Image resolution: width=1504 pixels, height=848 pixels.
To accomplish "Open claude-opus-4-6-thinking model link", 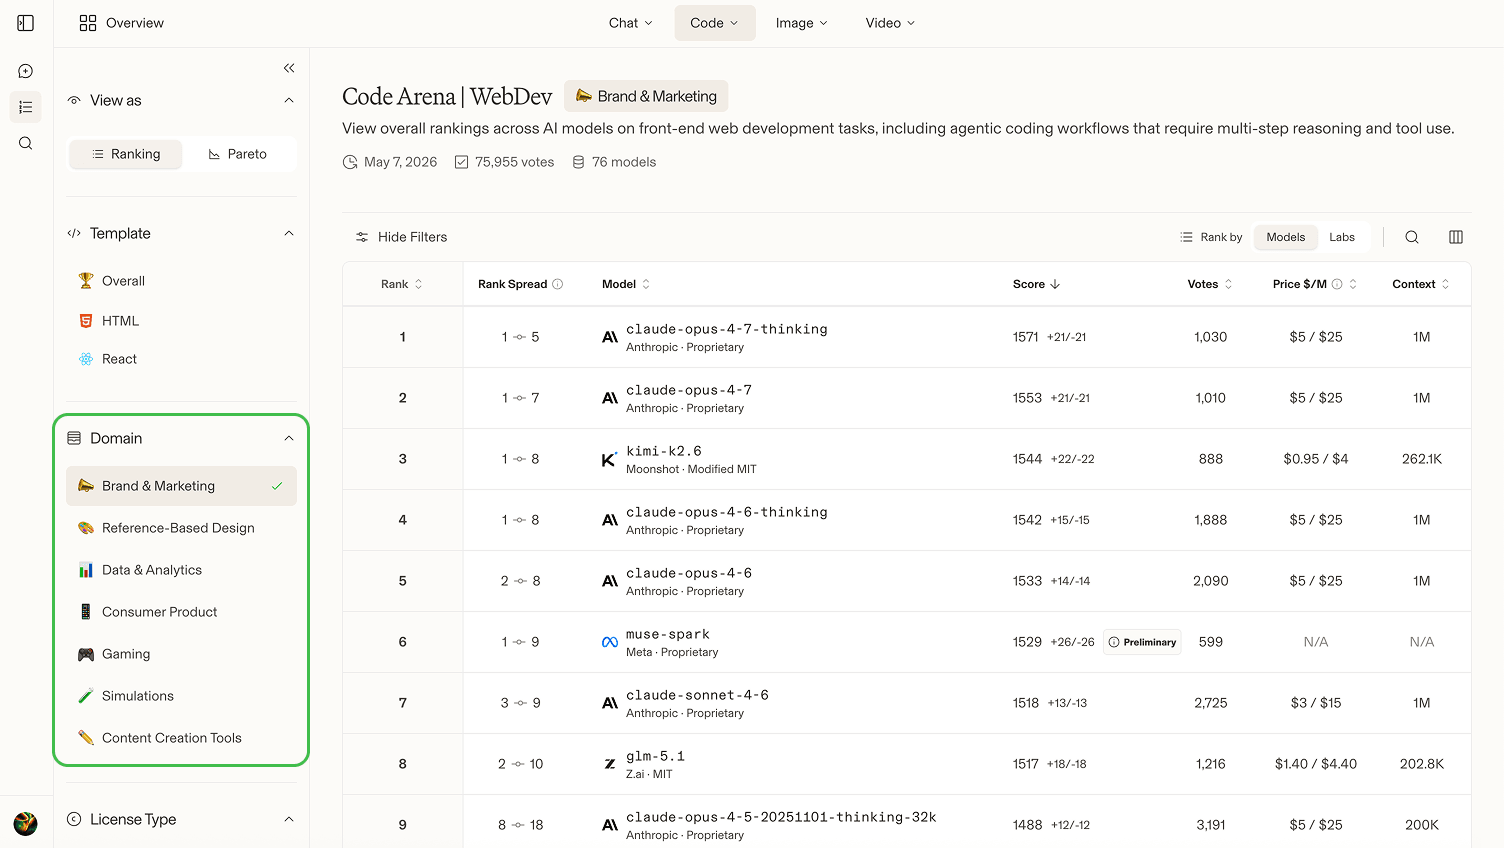I will [727, 512].
